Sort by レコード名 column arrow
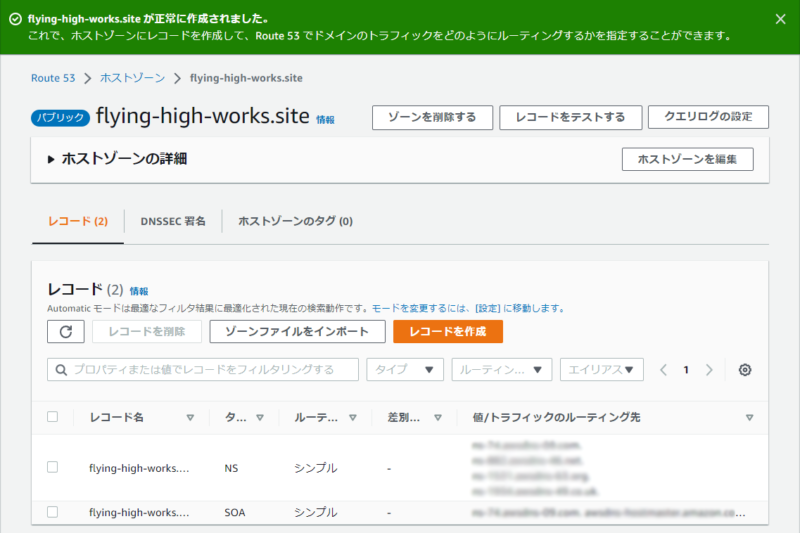800x533 pixels. click(x=190, y=418)
